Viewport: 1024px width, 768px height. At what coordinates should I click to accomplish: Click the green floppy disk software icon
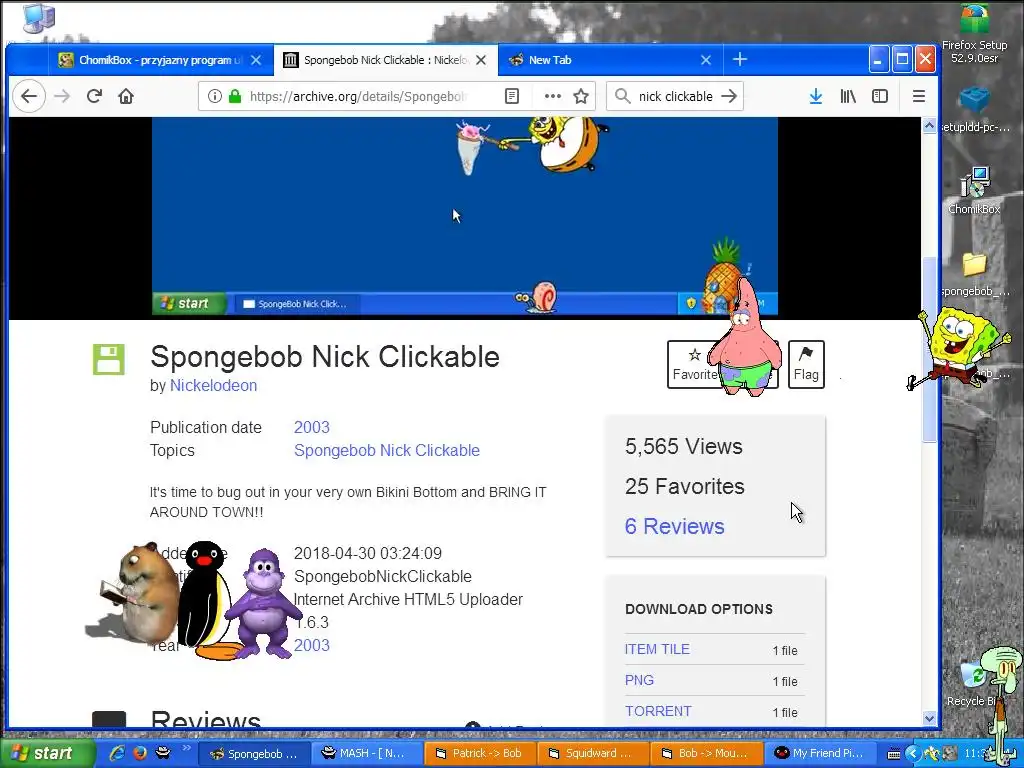[x=108, y=359]
